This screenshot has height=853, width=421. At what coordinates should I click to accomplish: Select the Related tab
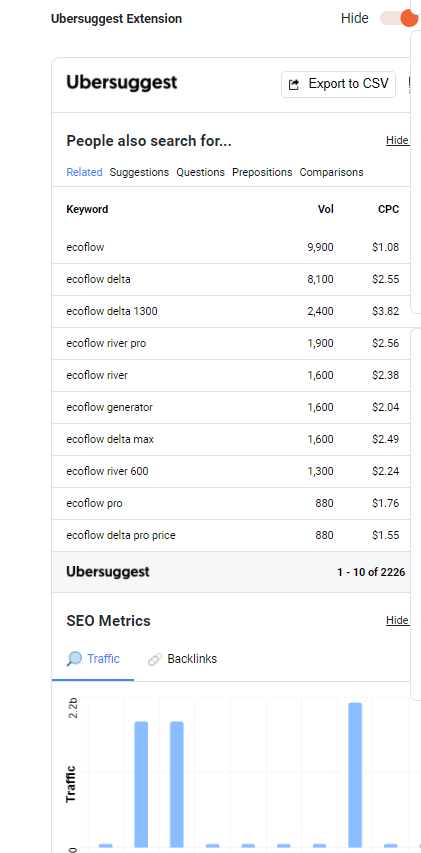point(84,172)
